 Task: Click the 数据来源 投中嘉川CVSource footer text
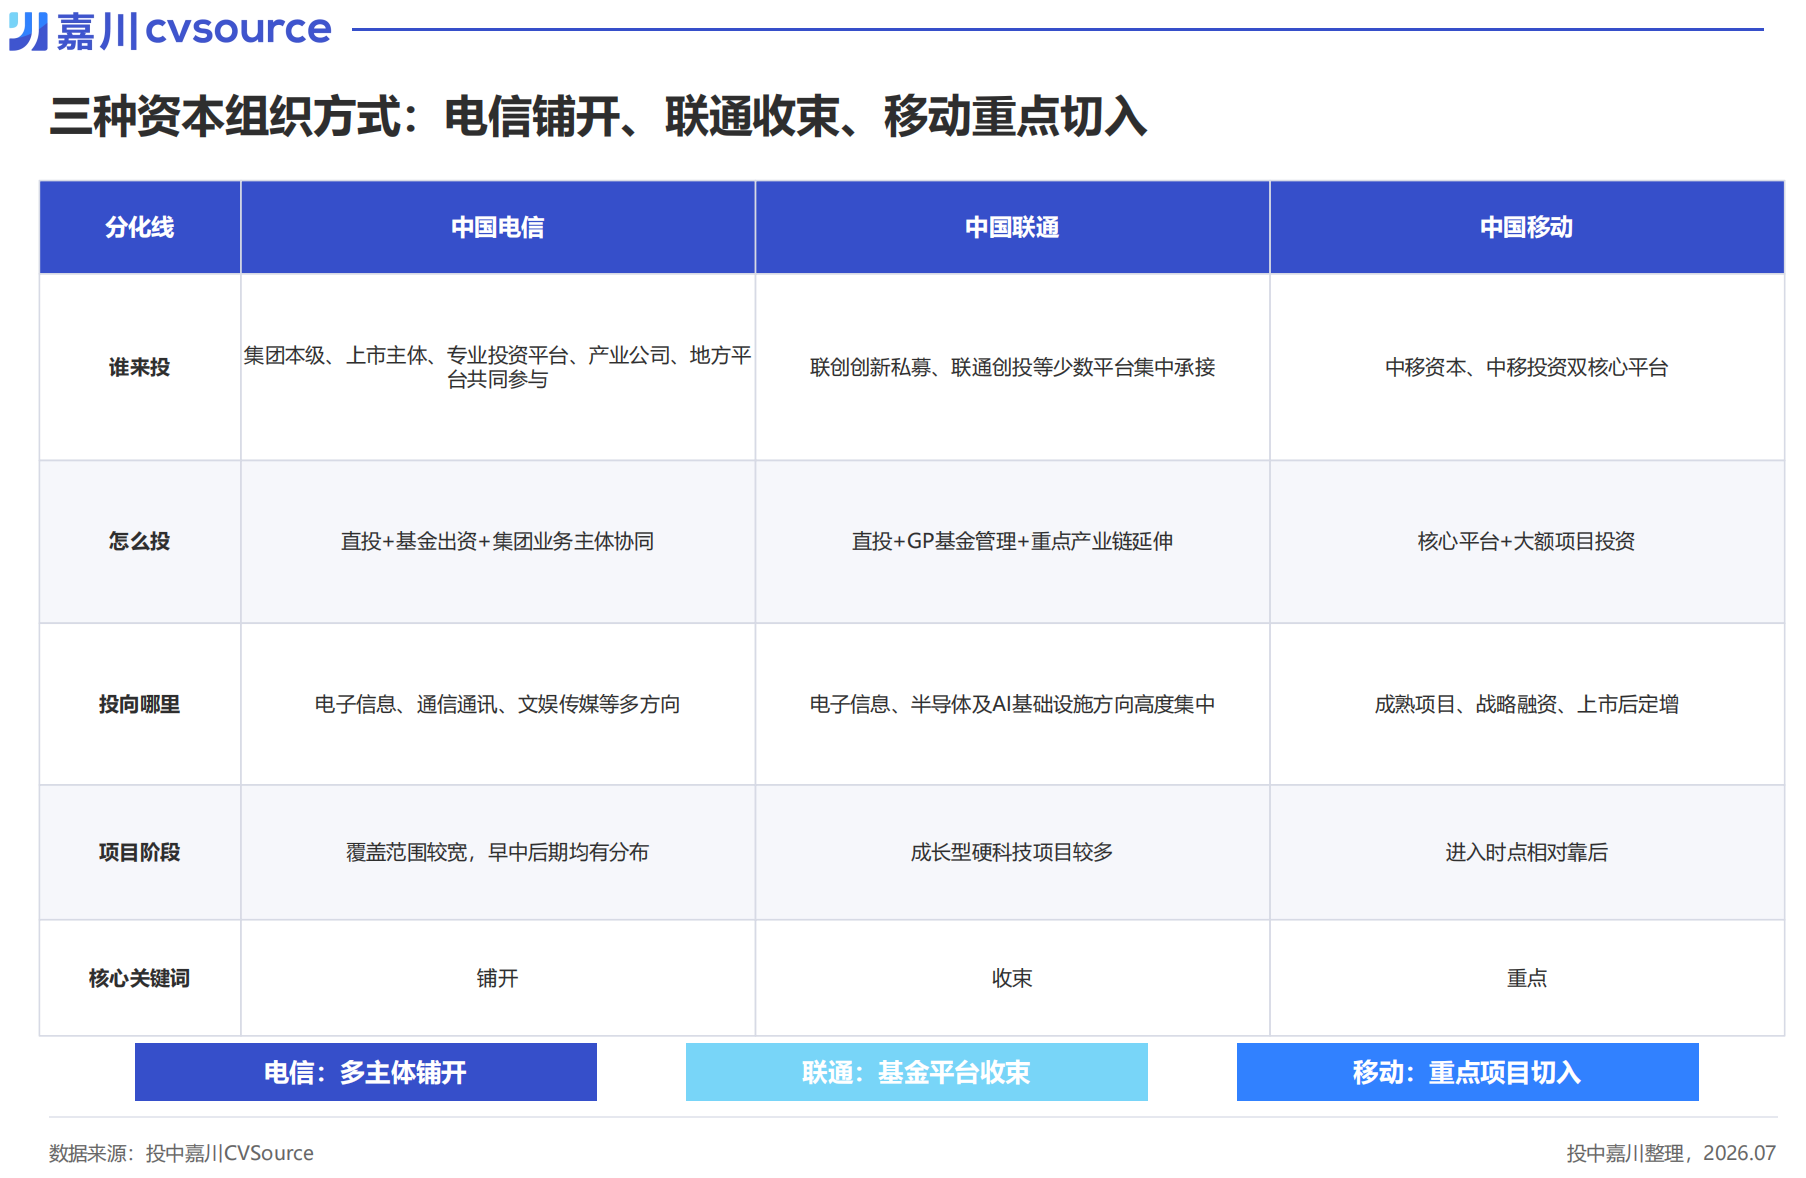point(181,1153)
